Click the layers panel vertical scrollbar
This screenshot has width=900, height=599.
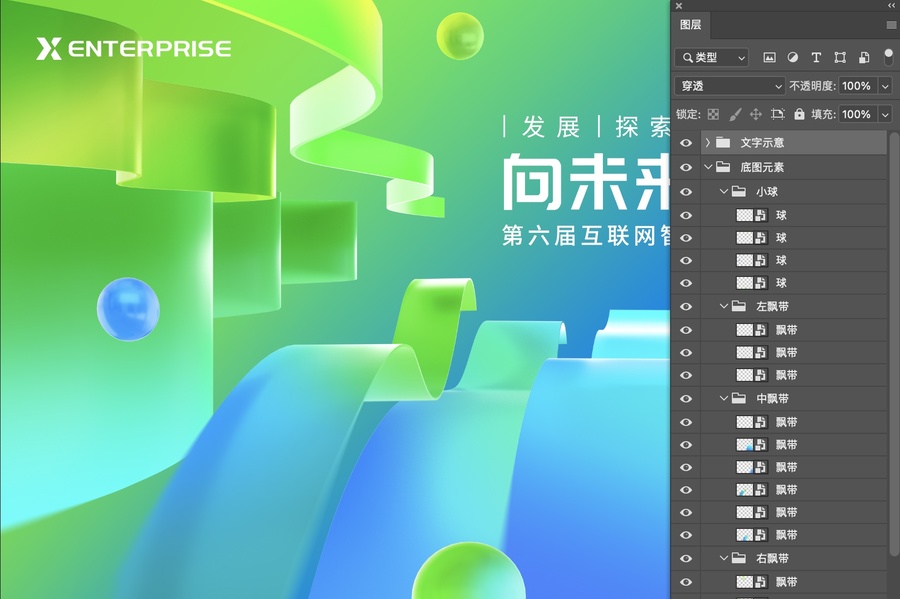[894, 344]
